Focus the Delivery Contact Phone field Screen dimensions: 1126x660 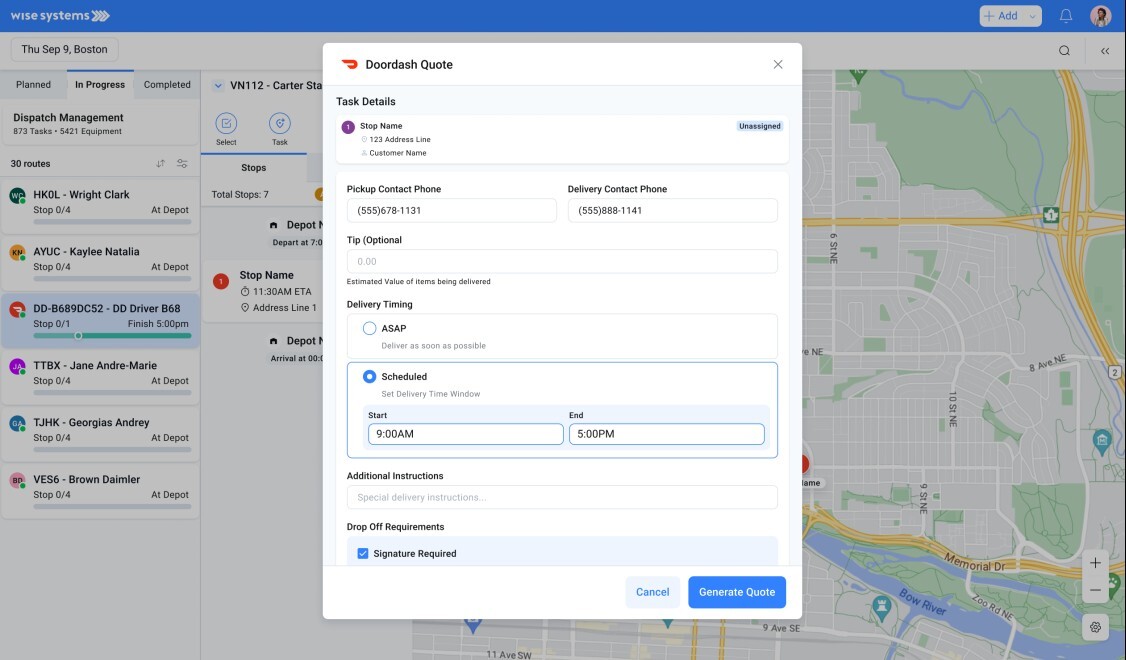coord(672,210)
